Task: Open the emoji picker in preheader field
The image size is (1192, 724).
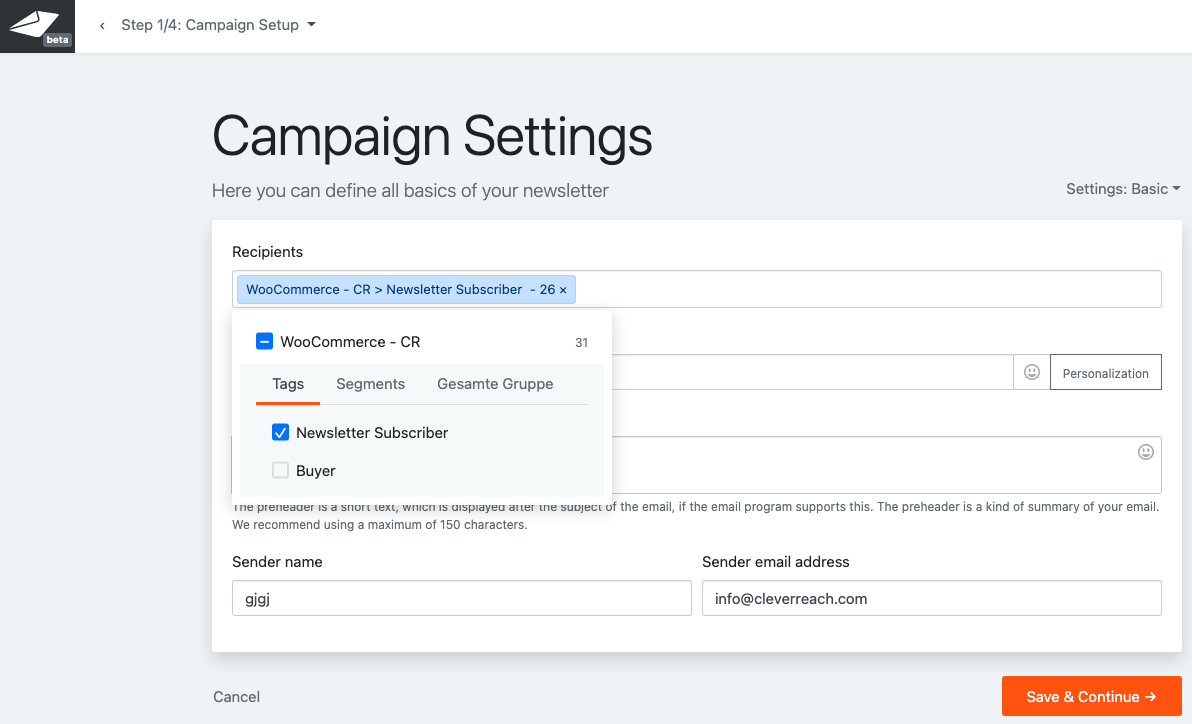Action: [x=1145, y=452]
